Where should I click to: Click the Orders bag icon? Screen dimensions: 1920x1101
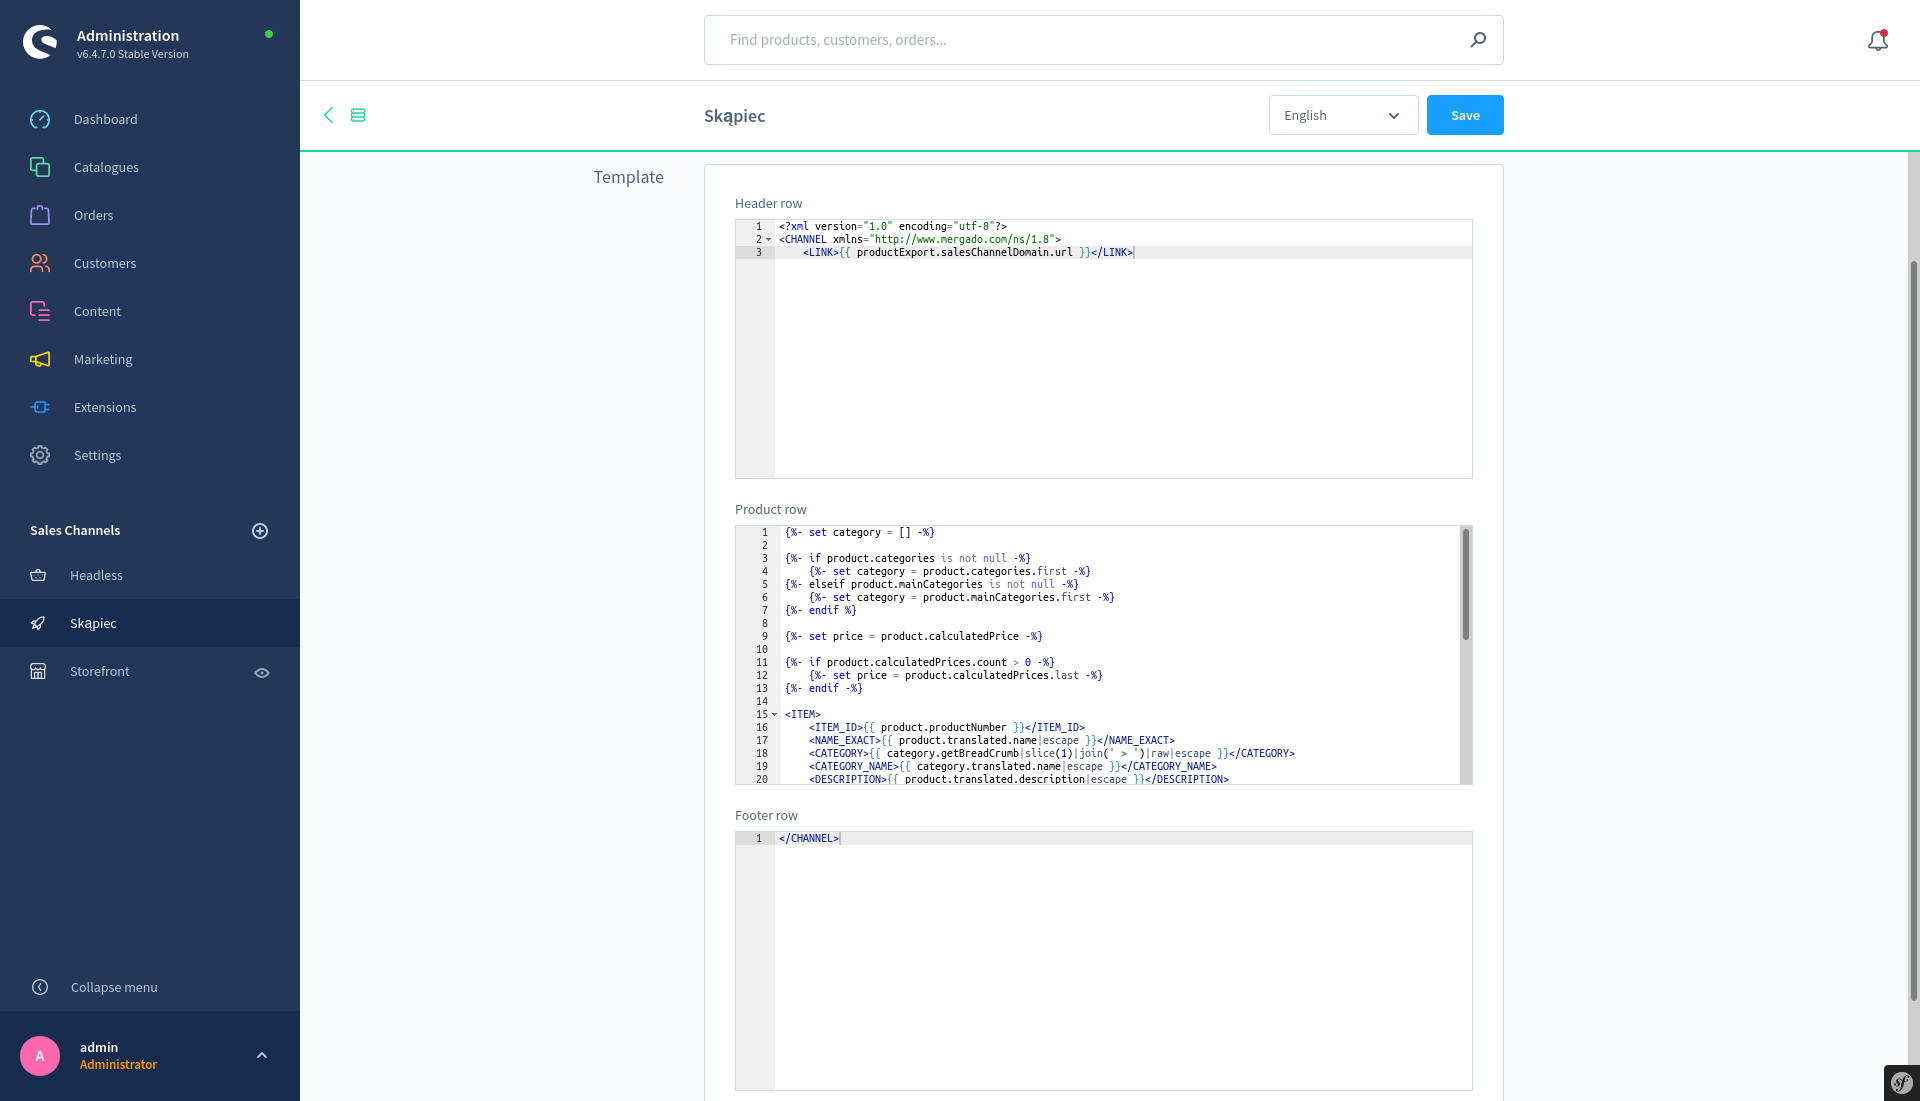point(40,215)
